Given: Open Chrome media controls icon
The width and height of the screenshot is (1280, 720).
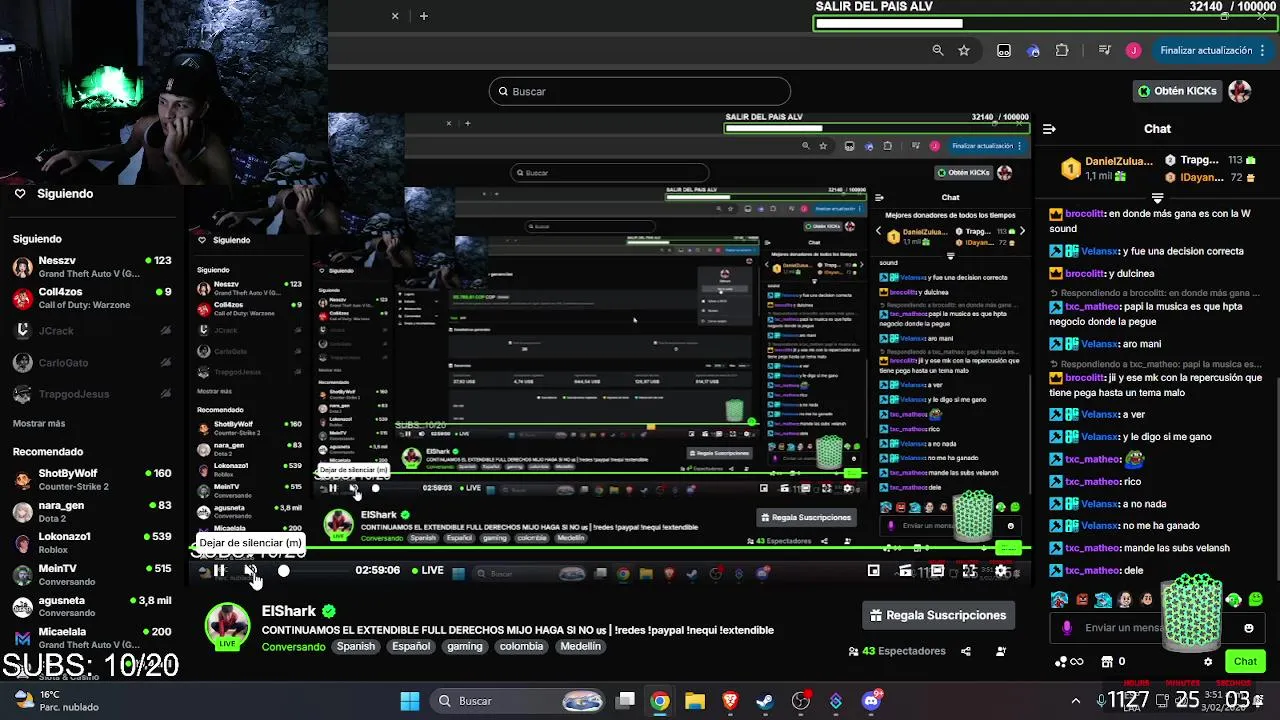Looking at the screenshot, I should click(1104, 50).
